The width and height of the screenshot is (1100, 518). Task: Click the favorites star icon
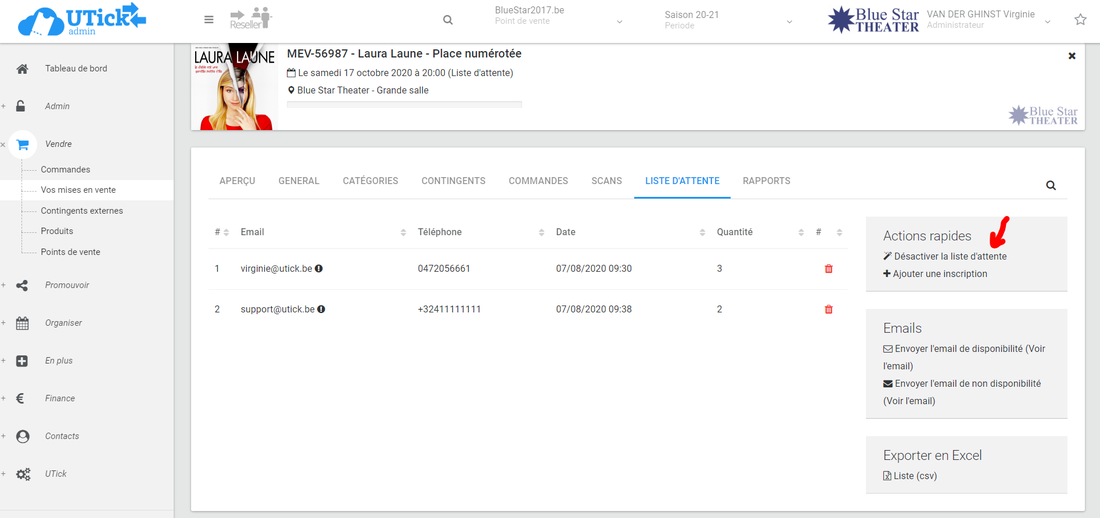[x=1080, y=20]
